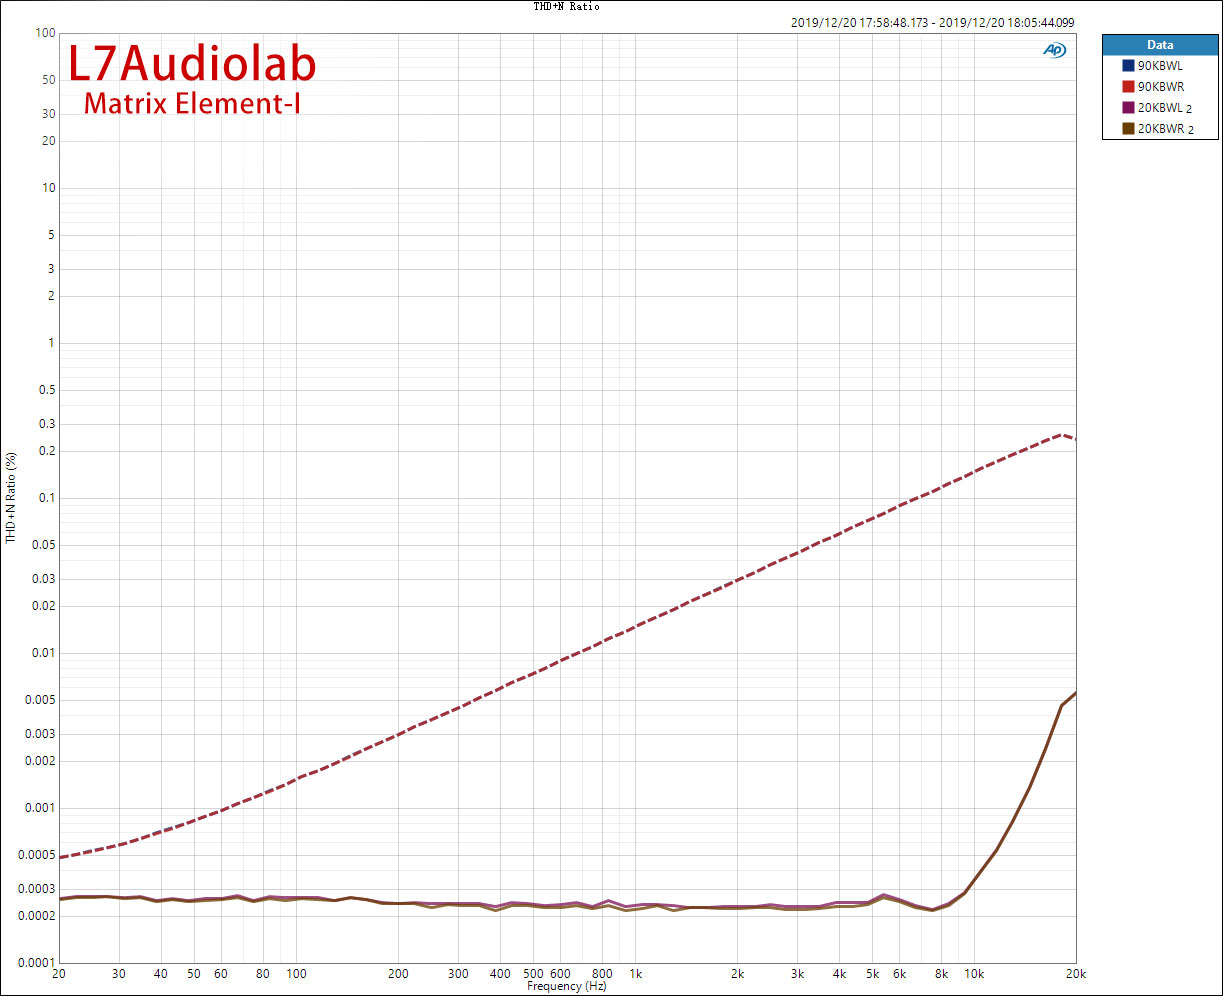1223x996 pixels.
Task: Click the 100 tick at top of Y axis
Action: [x=43, y=33]
